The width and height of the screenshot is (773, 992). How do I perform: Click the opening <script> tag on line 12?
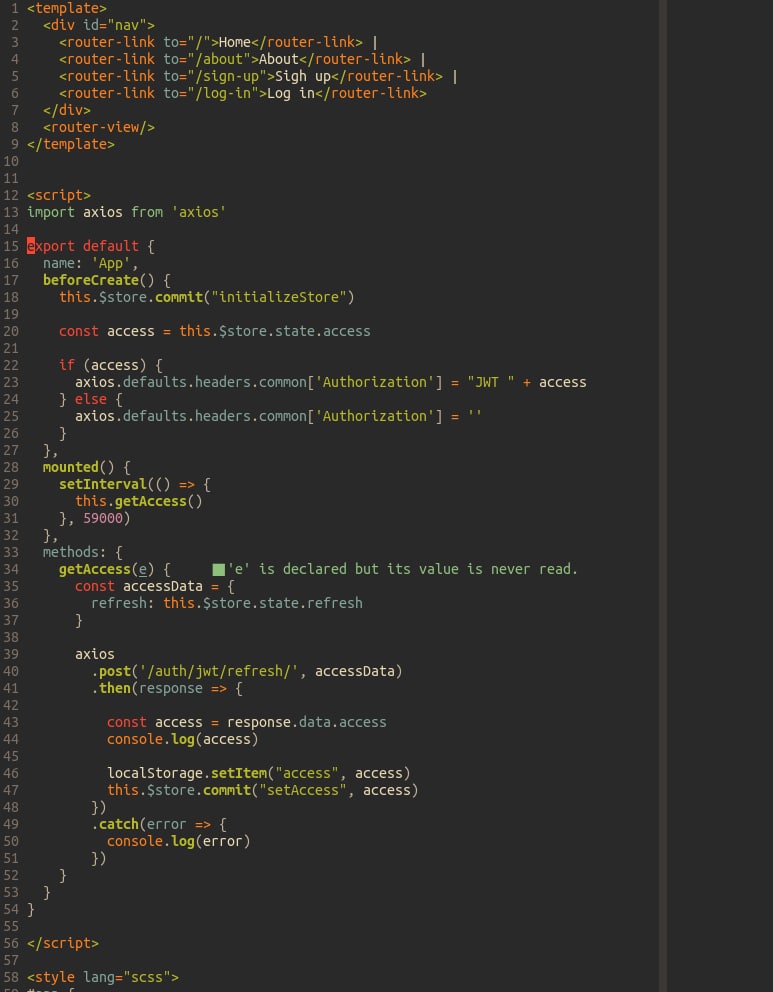(59, 195)
